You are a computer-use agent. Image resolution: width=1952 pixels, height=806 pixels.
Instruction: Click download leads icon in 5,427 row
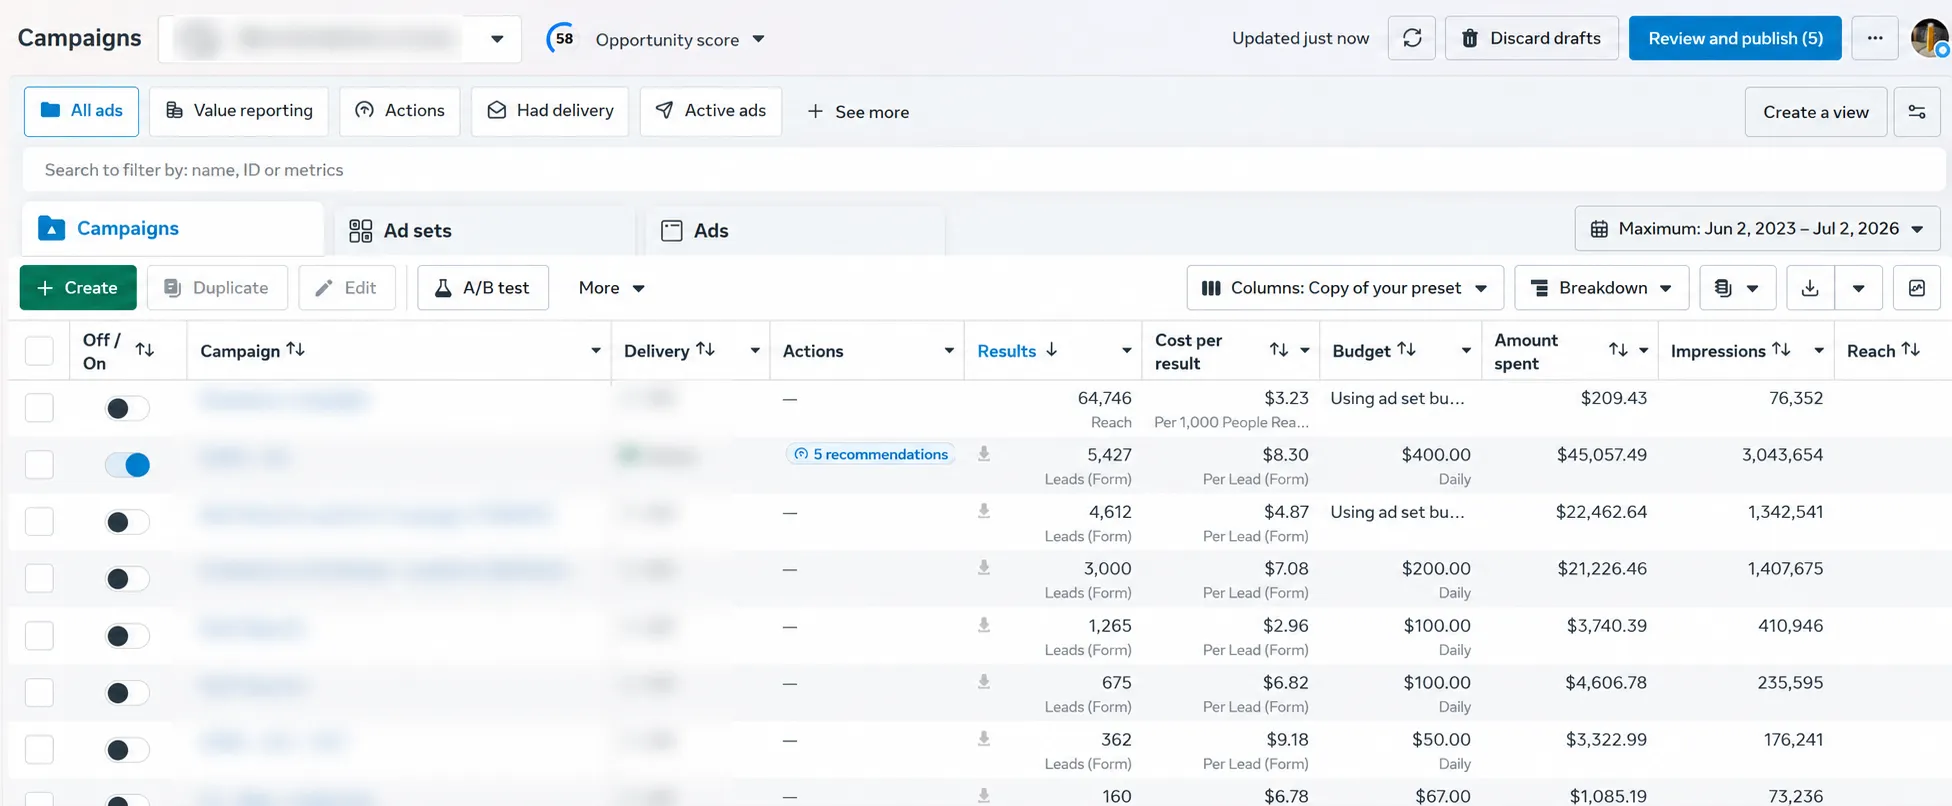[x=984, y=454]
